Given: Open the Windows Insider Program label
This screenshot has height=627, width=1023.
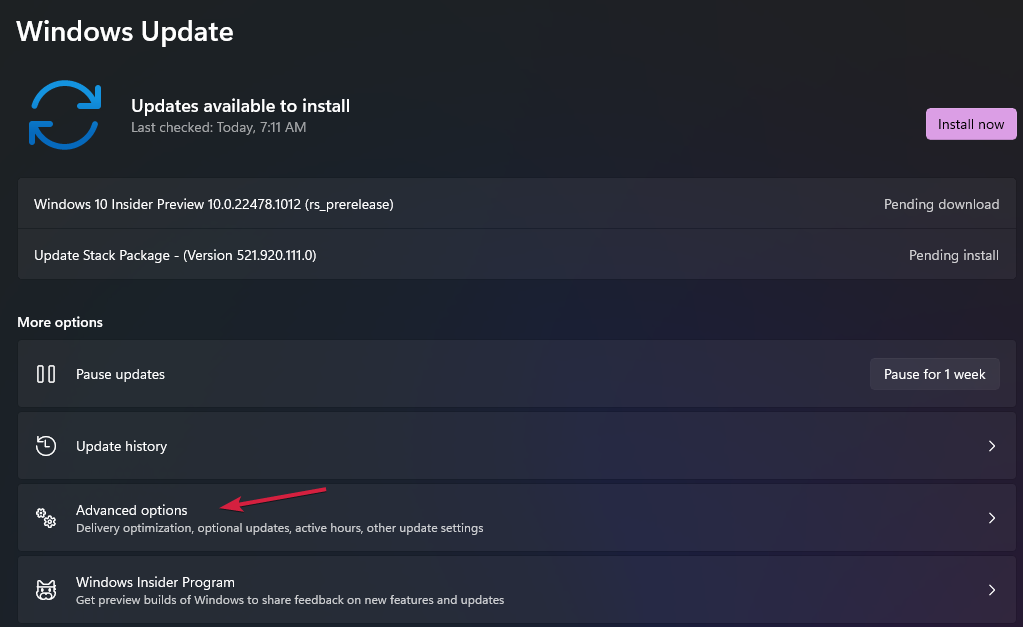Looking at the screenshot, I should point(155,582).
